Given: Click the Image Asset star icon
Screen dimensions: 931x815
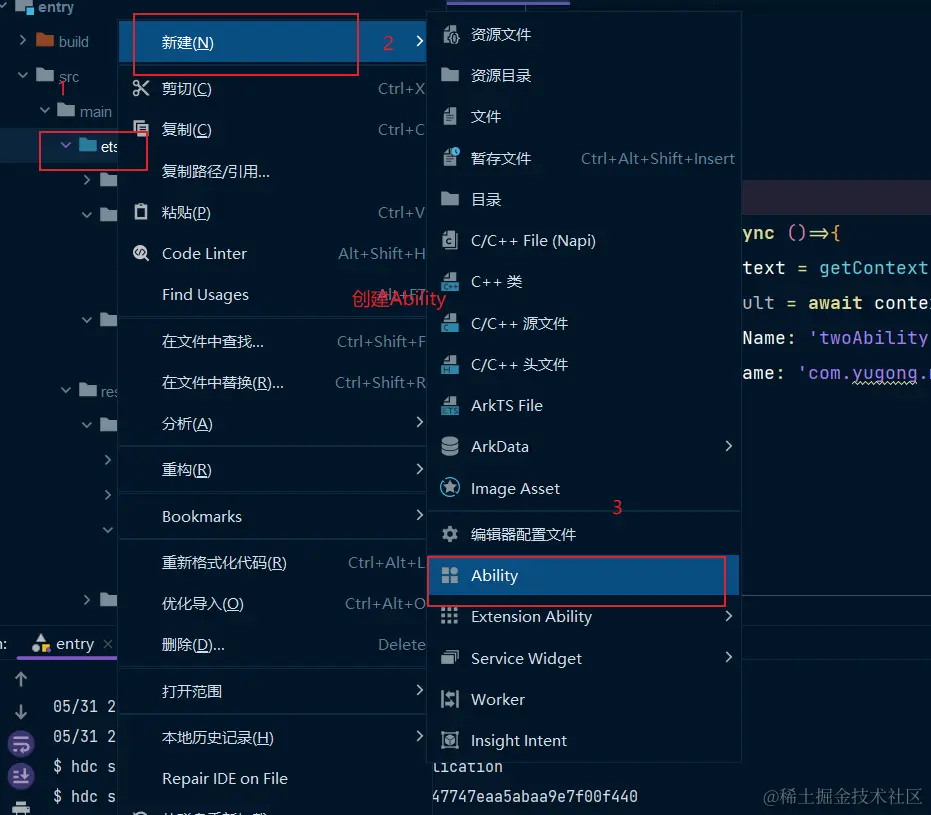Looking at the screenshot, I should [450, 488].
